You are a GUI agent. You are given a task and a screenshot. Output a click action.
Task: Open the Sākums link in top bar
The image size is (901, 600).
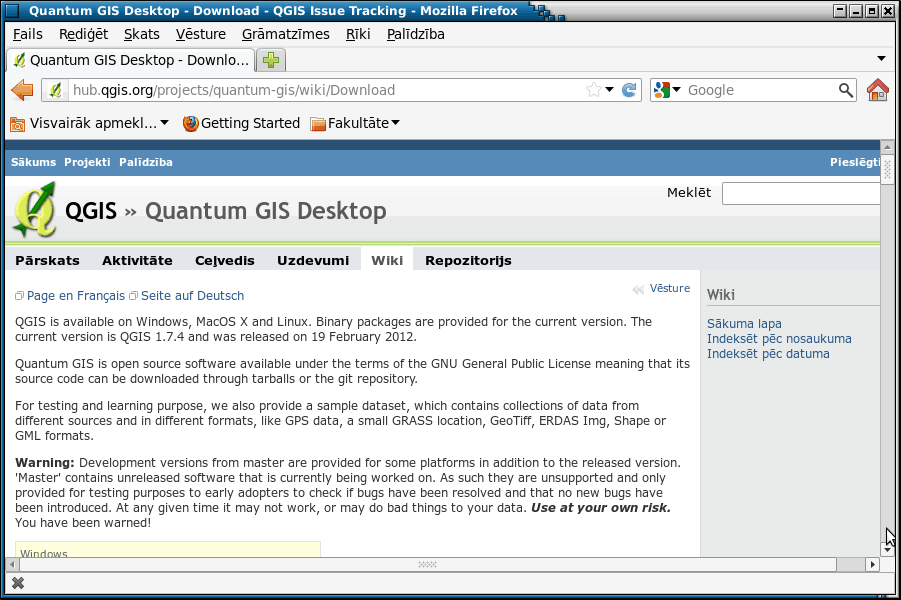pos(33,162)
